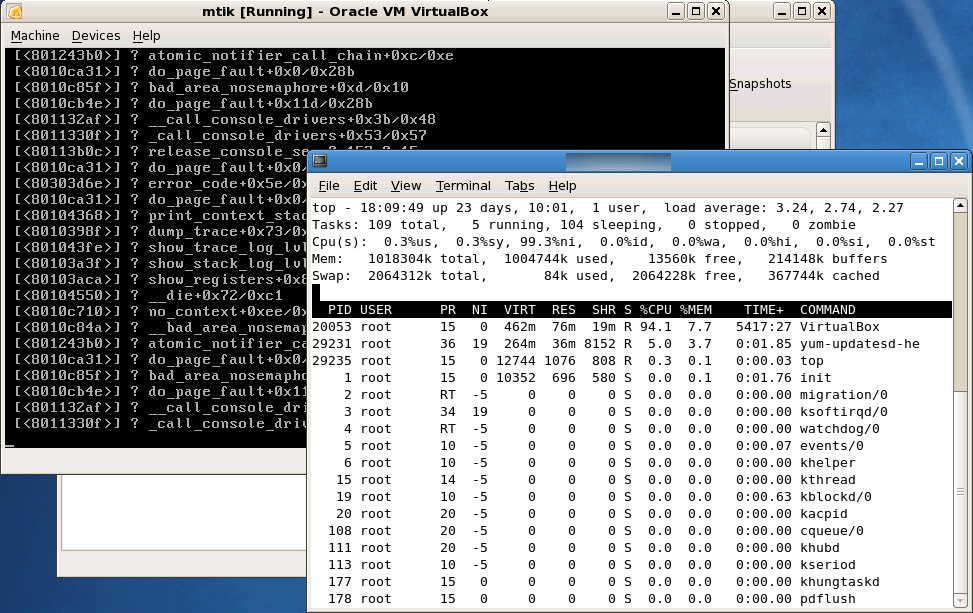973x613 pixels.
Task: Click the terminal vertical scrollbar thumb
Action: click(960, 302)
